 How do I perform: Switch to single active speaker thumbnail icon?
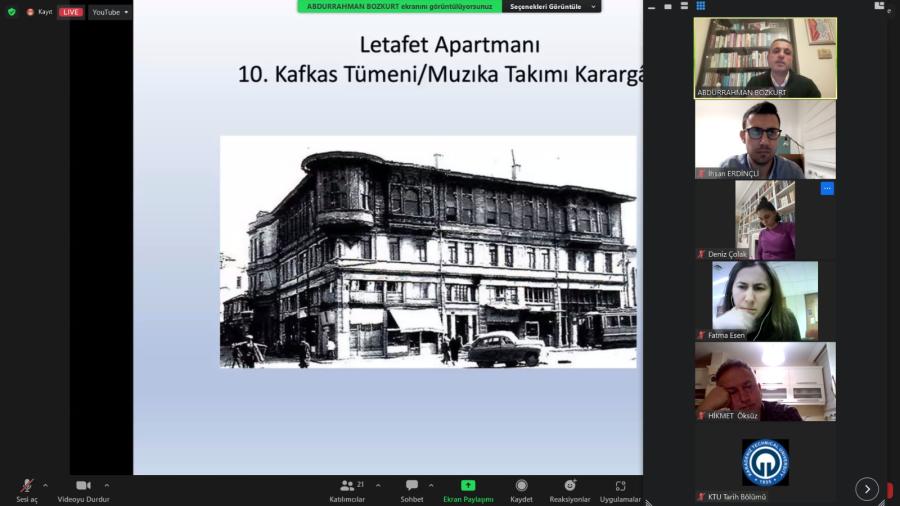coord(668,6)
